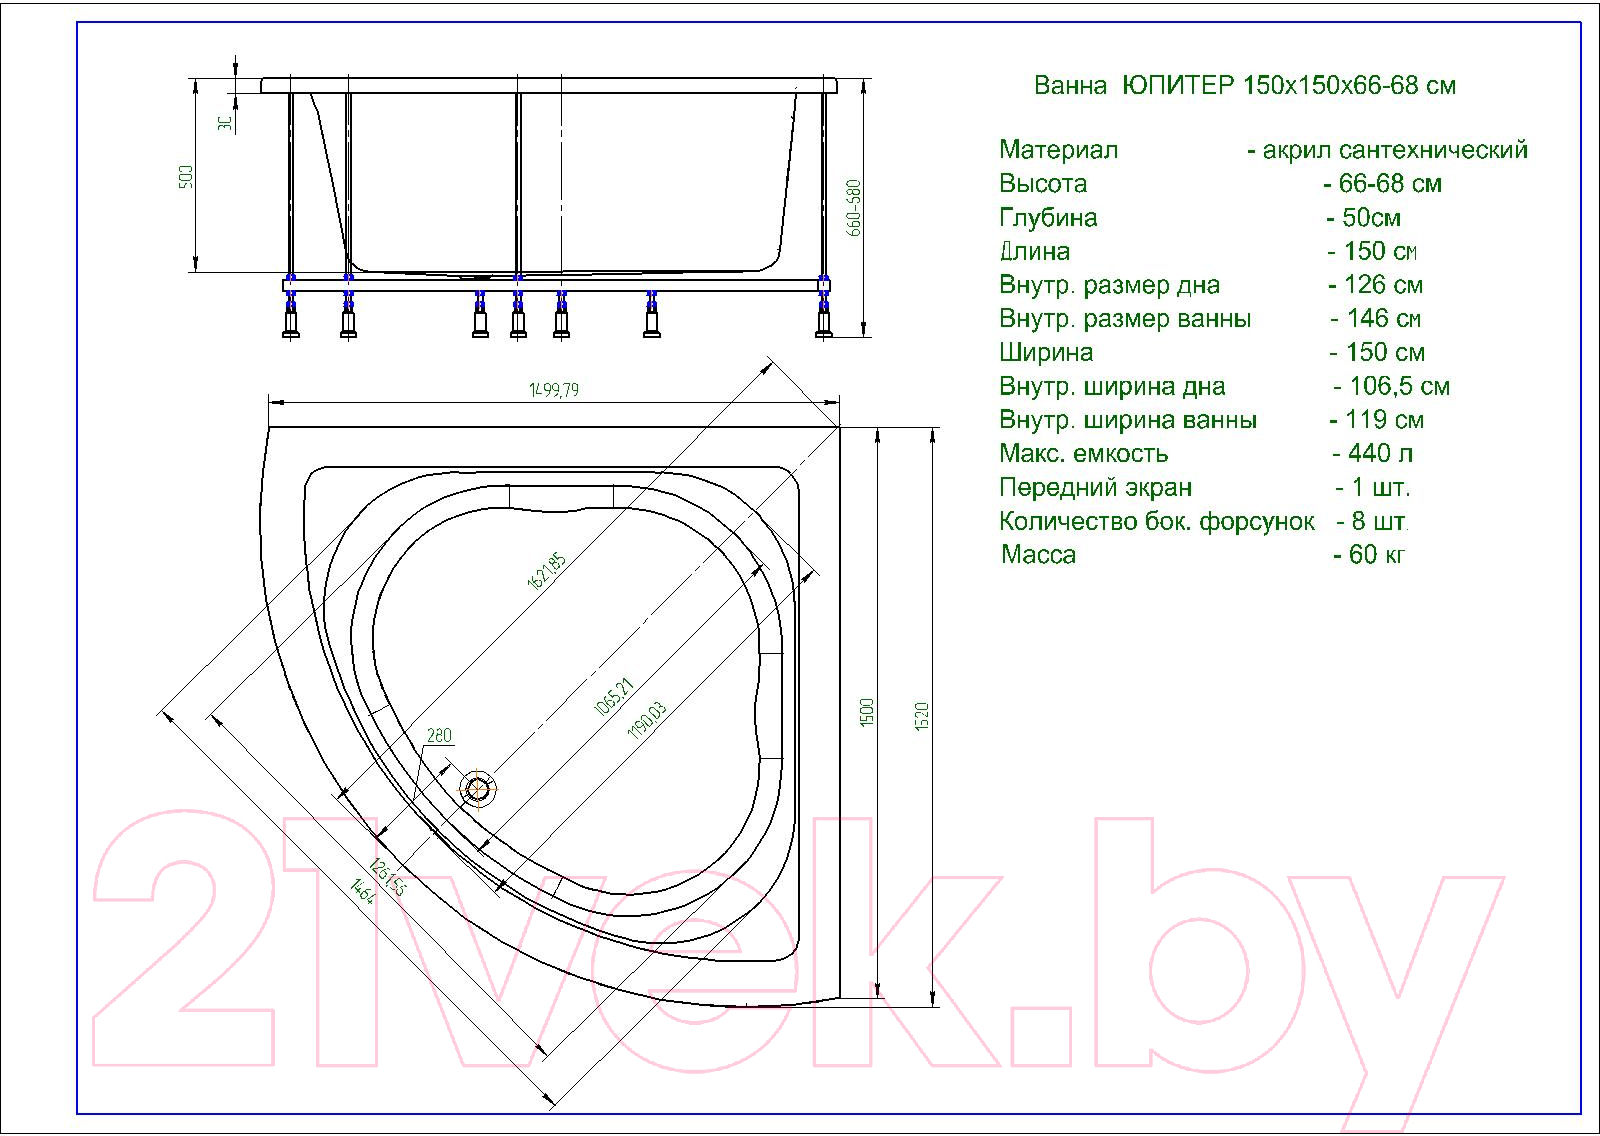Click the diagonal dimension '1261,56'
1600x1136 pixels.
click(387, 876)
